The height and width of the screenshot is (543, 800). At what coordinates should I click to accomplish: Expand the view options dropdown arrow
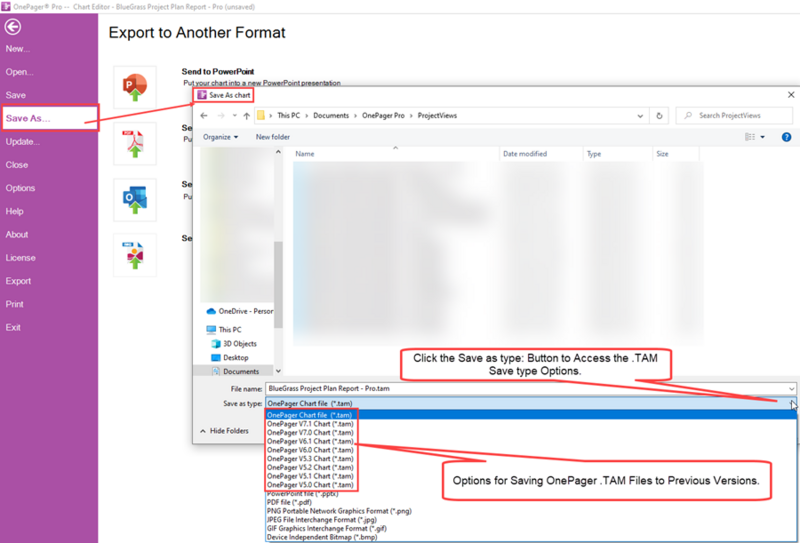[763, 137]
